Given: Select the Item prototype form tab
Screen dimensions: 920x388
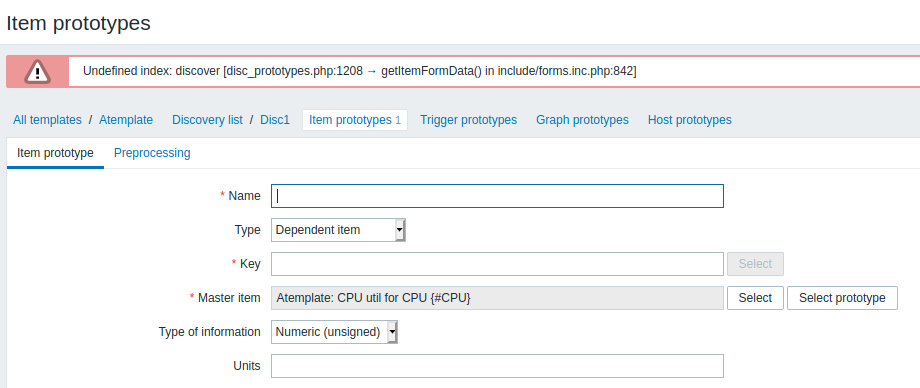Looking at the screenshot, I should tap(55, 153).
